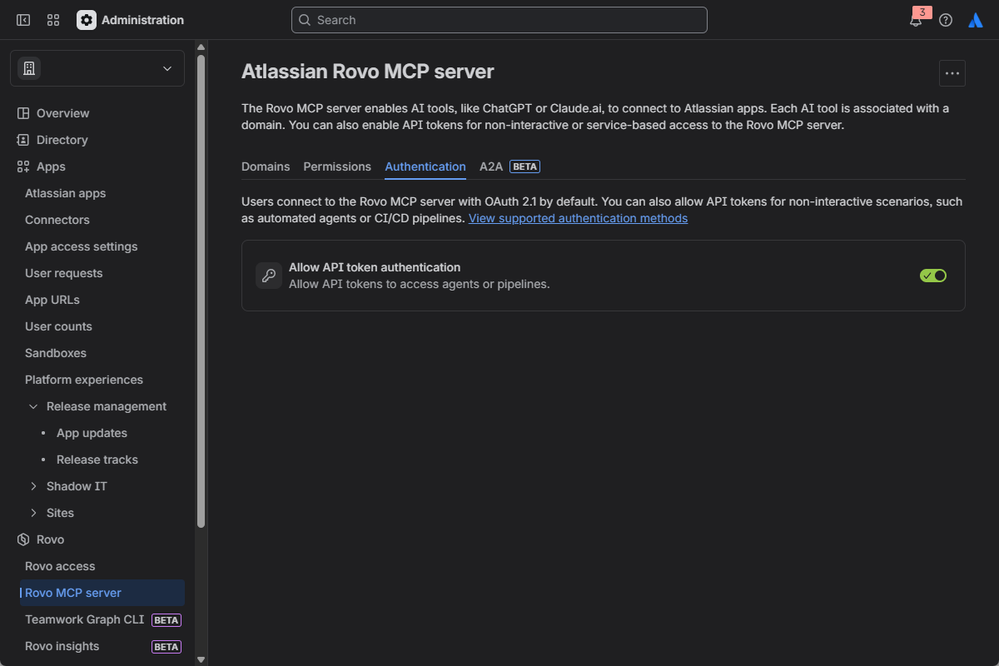999x666 pixels.
Task: Open the A2A beta tab
Action: pyautogui.click(x=510, y=166)
